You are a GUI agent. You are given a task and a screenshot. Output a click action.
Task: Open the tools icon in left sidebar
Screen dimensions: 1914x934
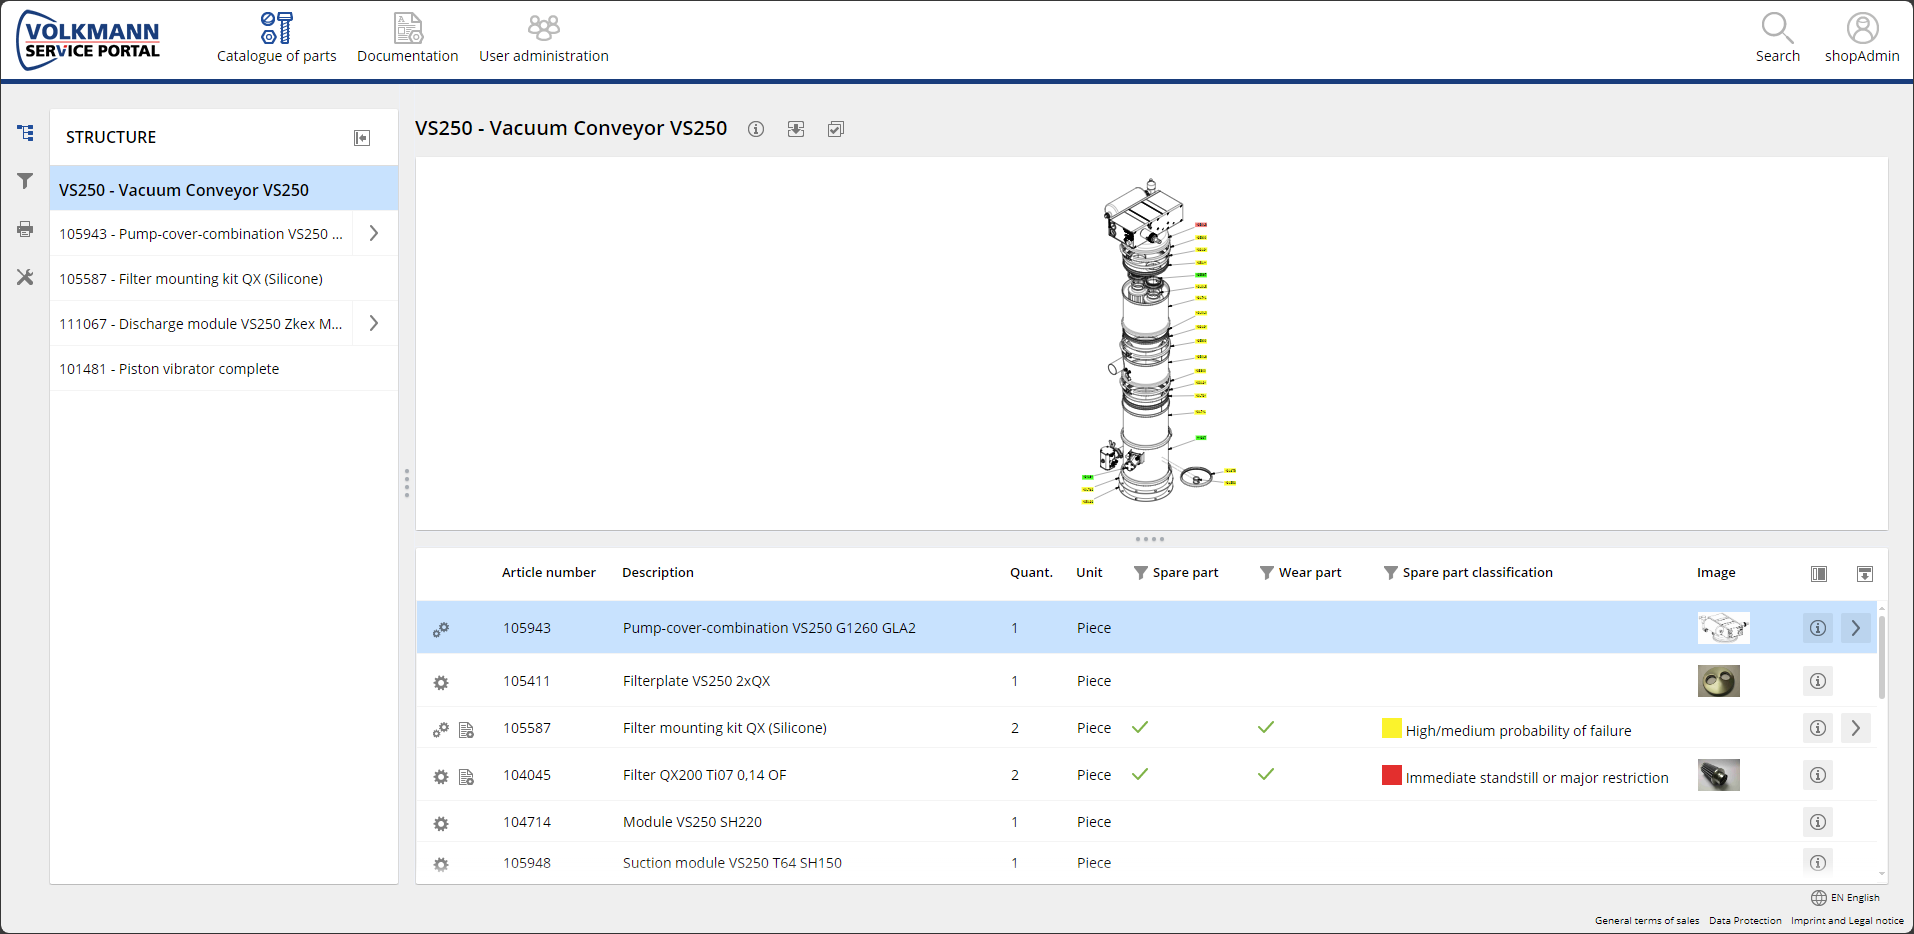click(x=25, y=277)
